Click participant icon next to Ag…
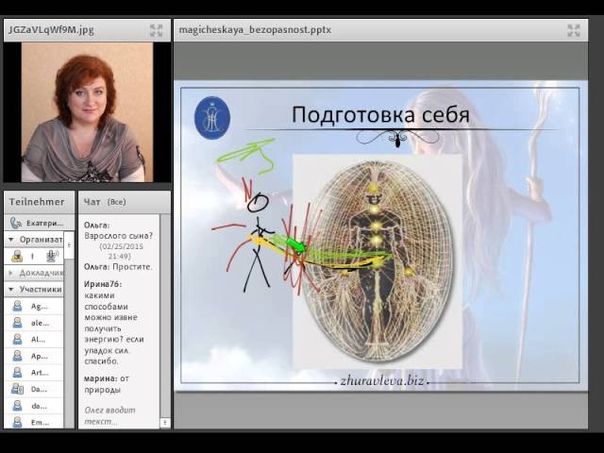Image resolution: width=604 pixels, height=453 pixels. click(17, 306)
